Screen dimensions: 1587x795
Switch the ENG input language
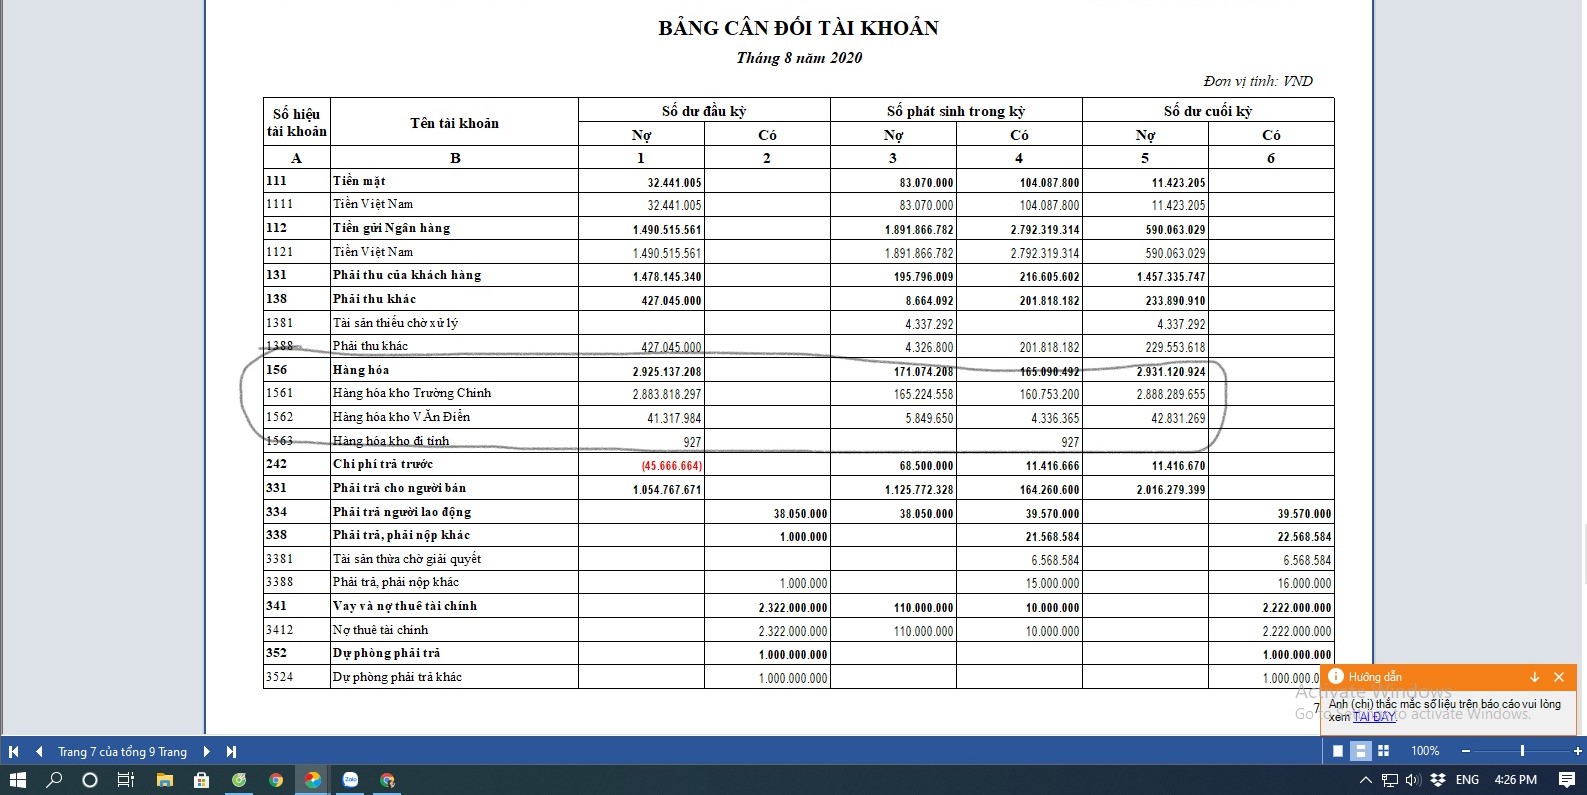coord(1467,780)
